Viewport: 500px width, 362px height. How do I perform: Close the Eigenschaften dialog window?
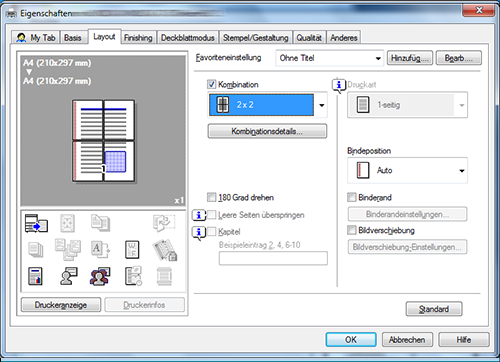[x=478, y=10]
